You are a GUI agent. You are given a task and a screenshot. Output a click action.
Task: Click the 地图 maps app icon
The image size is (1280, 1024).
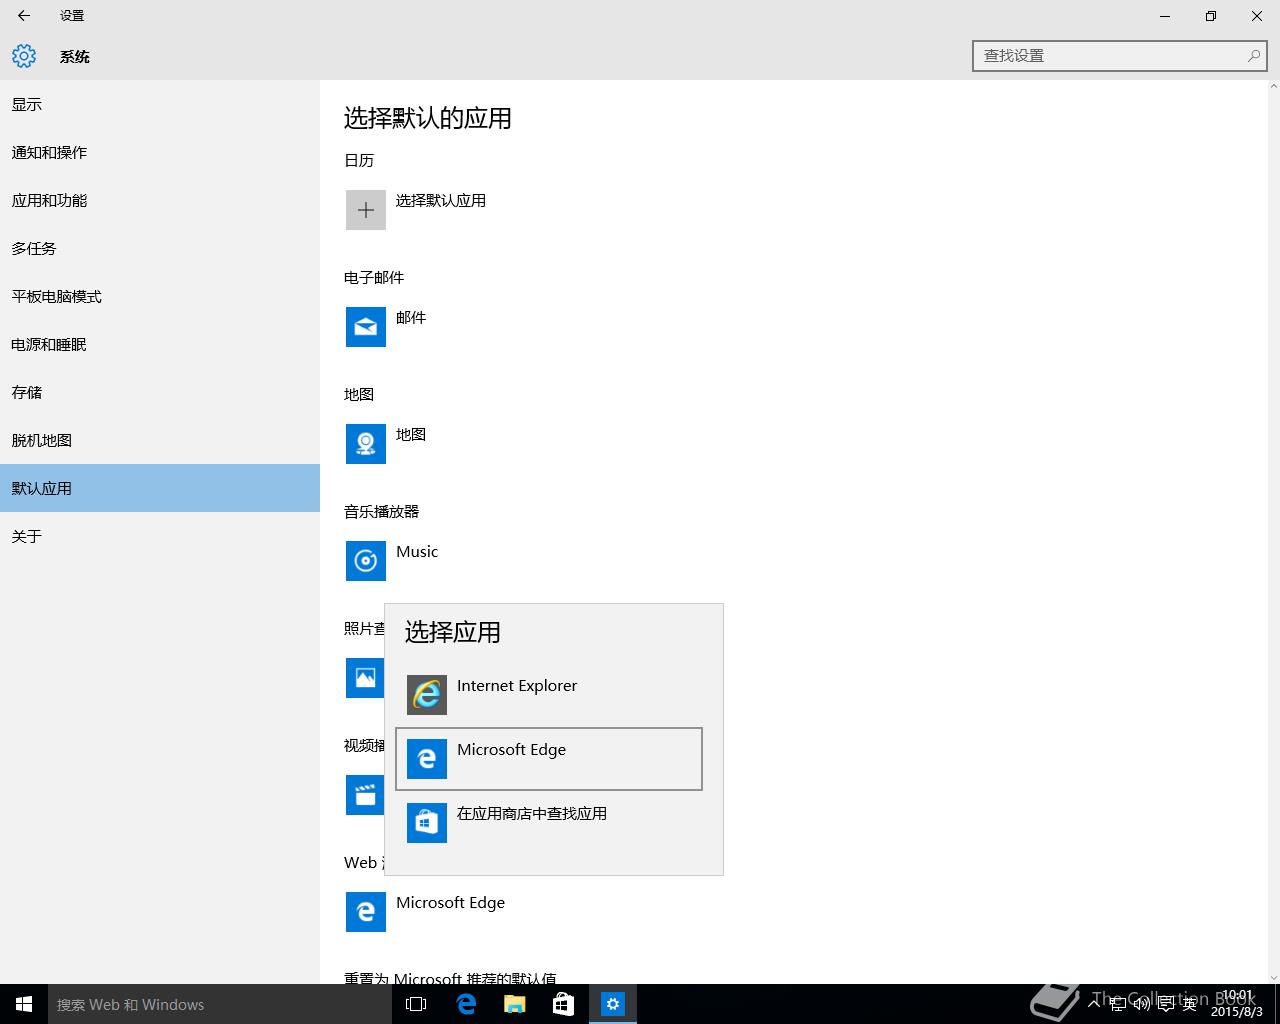(366, 444)
